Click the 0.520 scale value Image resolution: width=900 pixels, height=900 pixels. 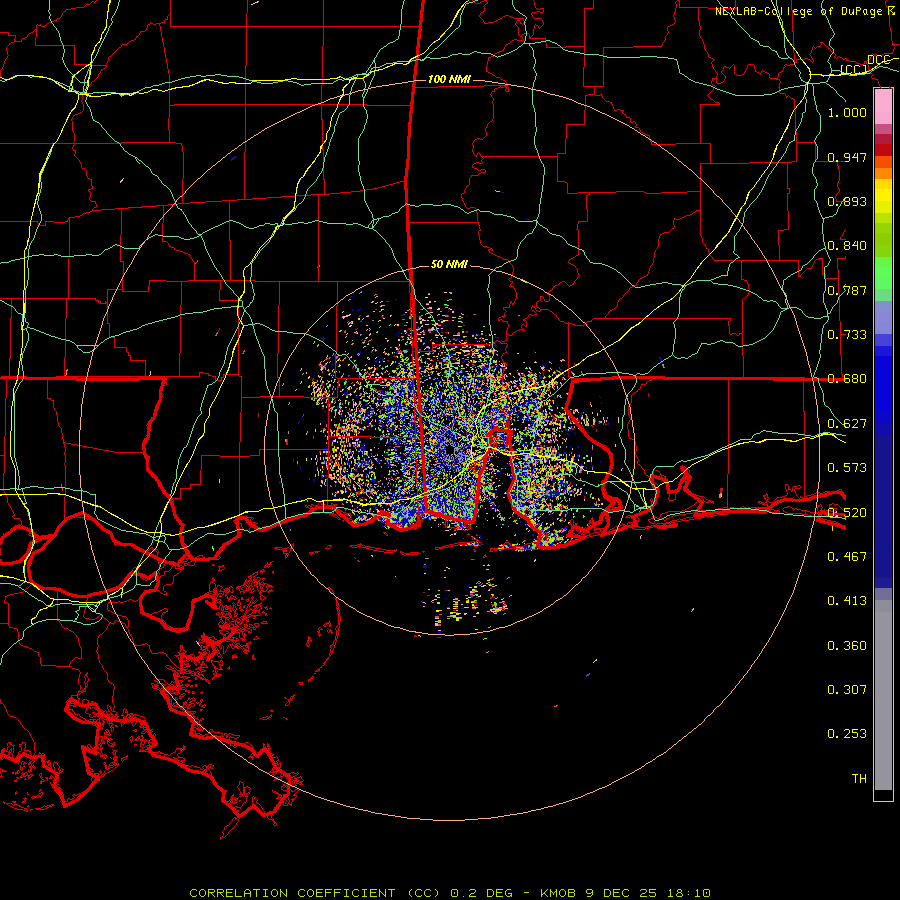coord(847,512)
